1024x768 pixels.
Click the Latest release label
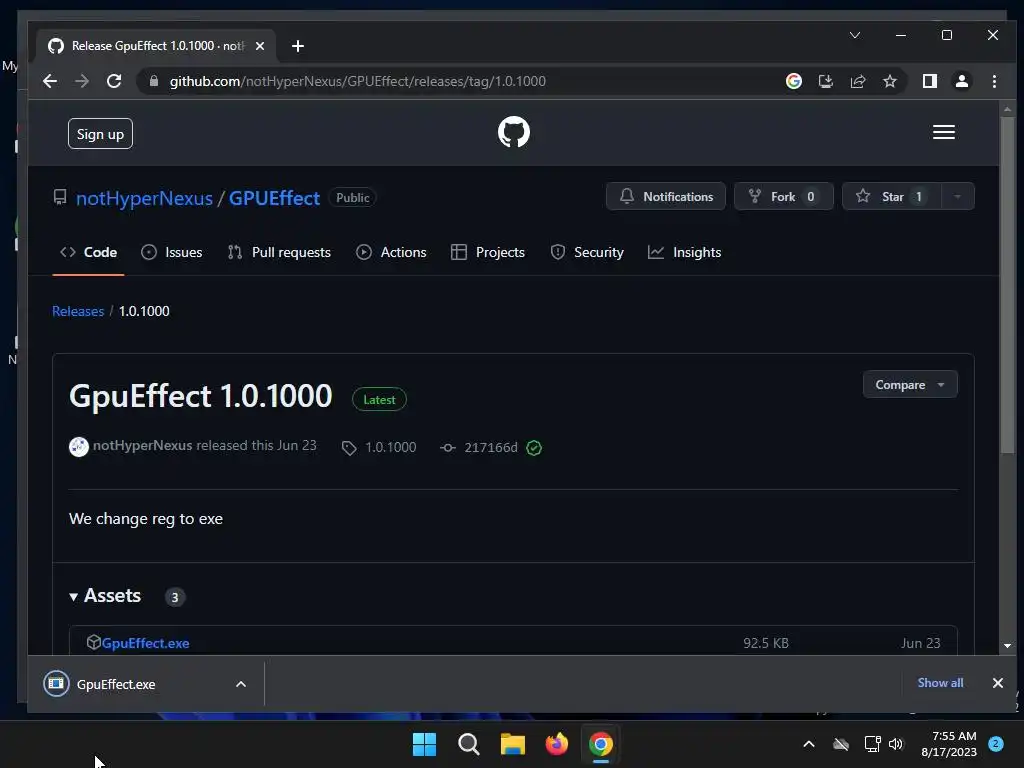379,400
